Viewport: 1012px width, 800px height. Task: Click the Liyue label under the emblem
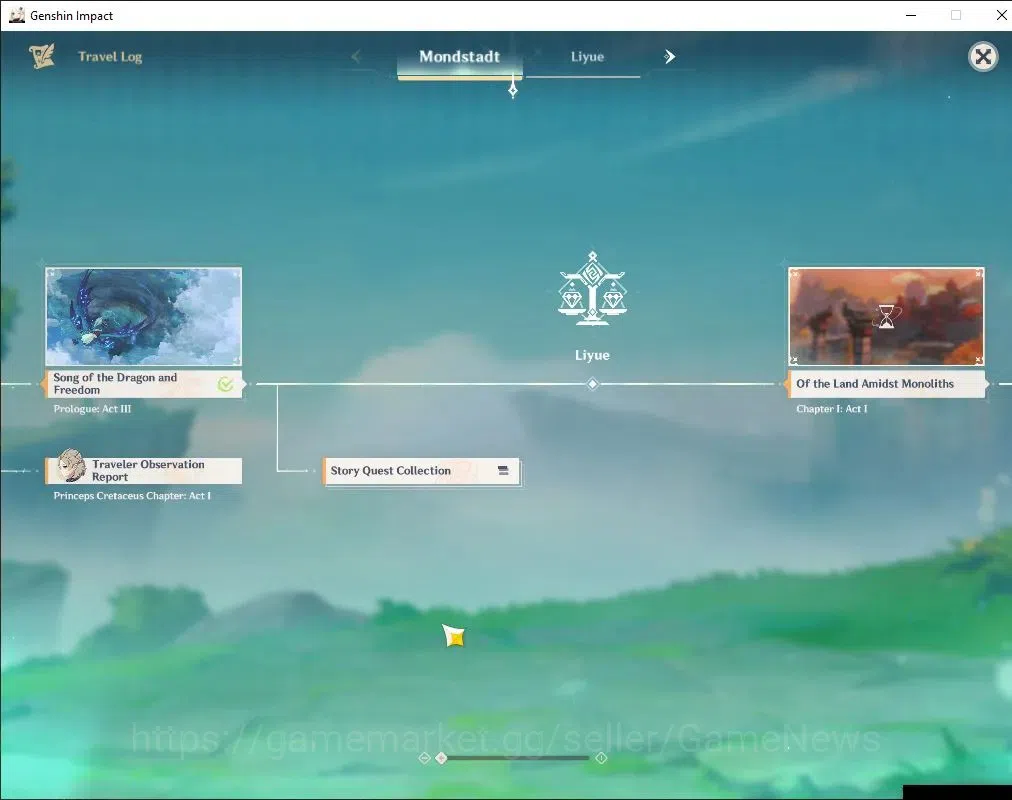click(x=592, y=355)
